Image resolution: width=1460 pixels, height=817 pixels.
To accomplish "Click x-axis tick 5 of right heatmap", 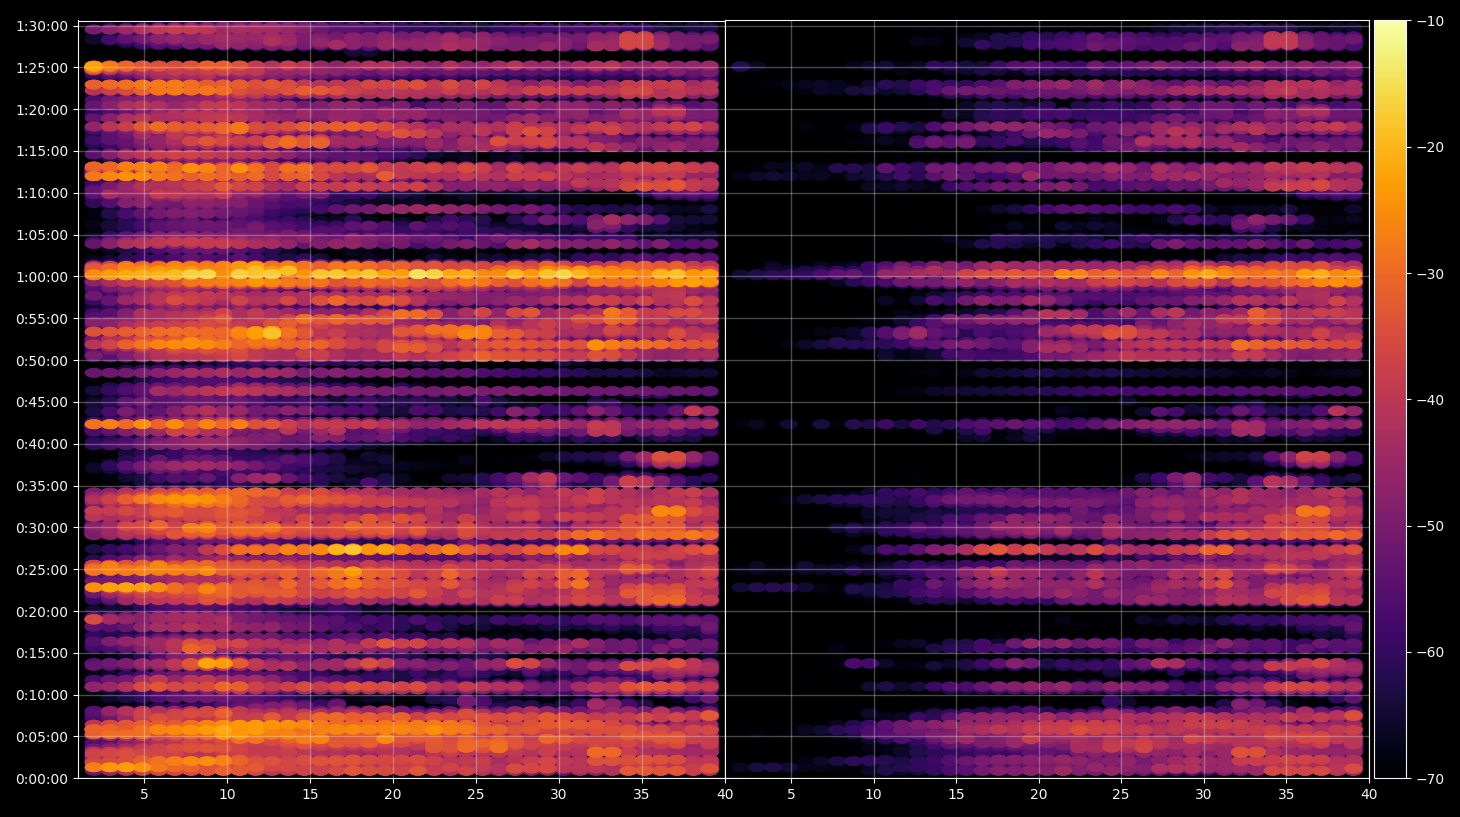I will pos(791,795).
